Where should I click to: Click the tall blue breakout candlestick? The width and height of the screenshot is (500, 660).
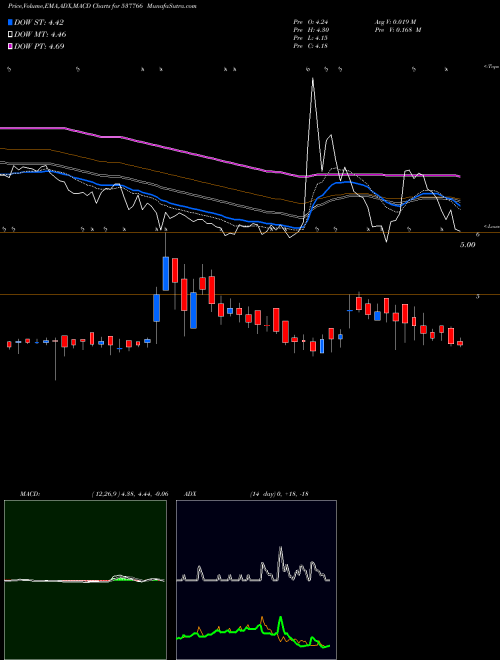166,274
